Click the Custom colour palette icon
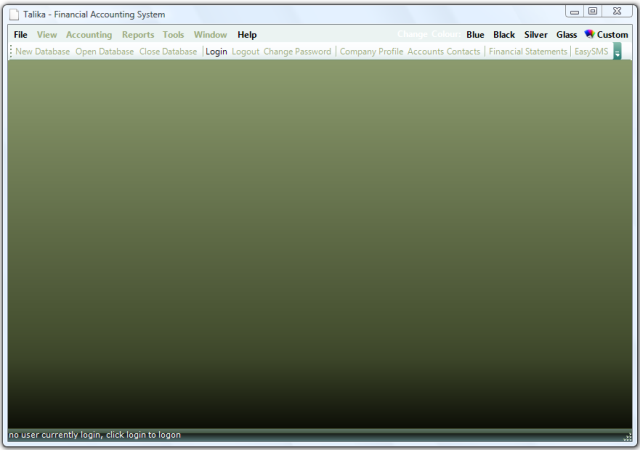The width and height of the screenshot is (640, 450). click(589, 34)
